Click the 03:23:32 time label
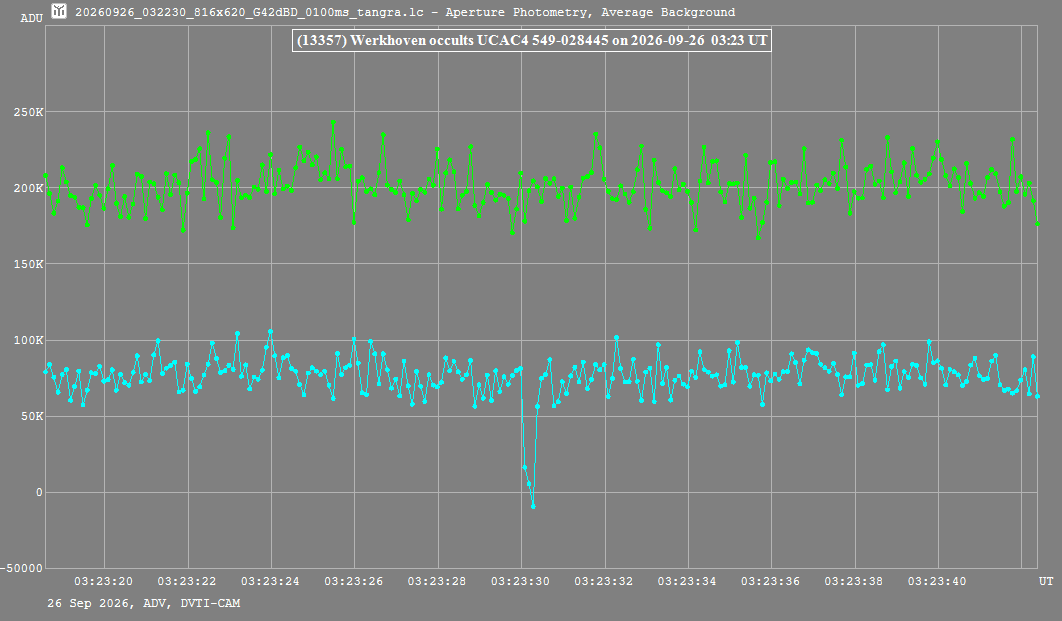The image size is (1062, 621). click(603, 581)
